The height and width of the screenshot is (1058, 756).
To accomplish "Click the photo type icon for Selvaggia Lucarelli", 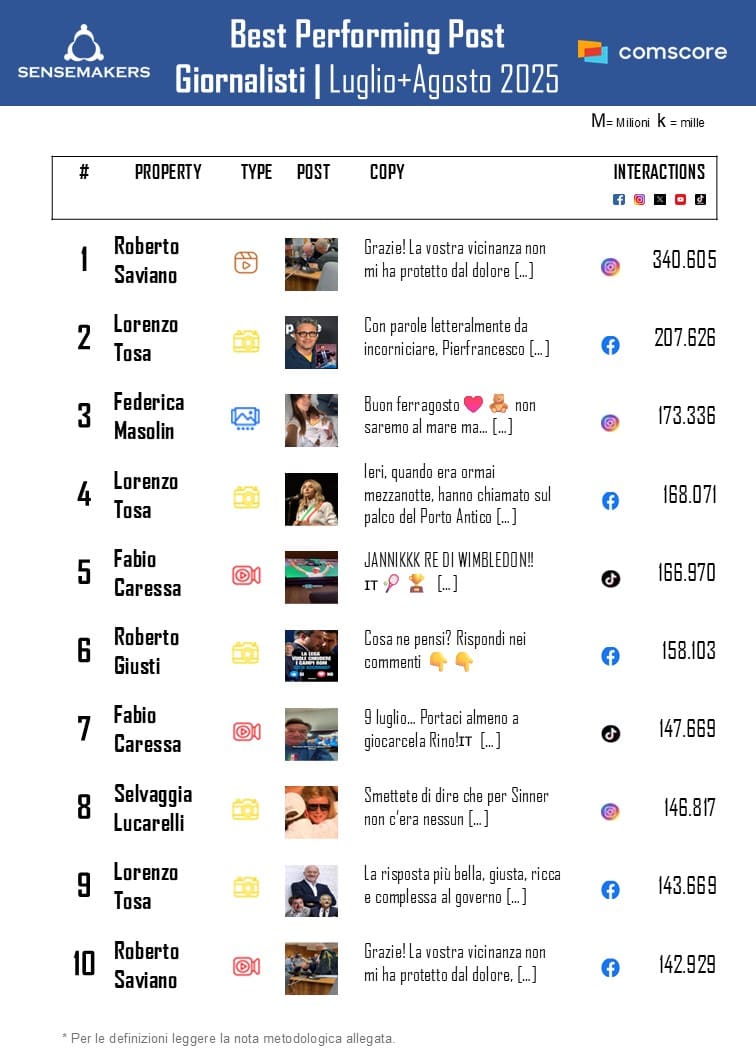I will click(x=246, y=809).
